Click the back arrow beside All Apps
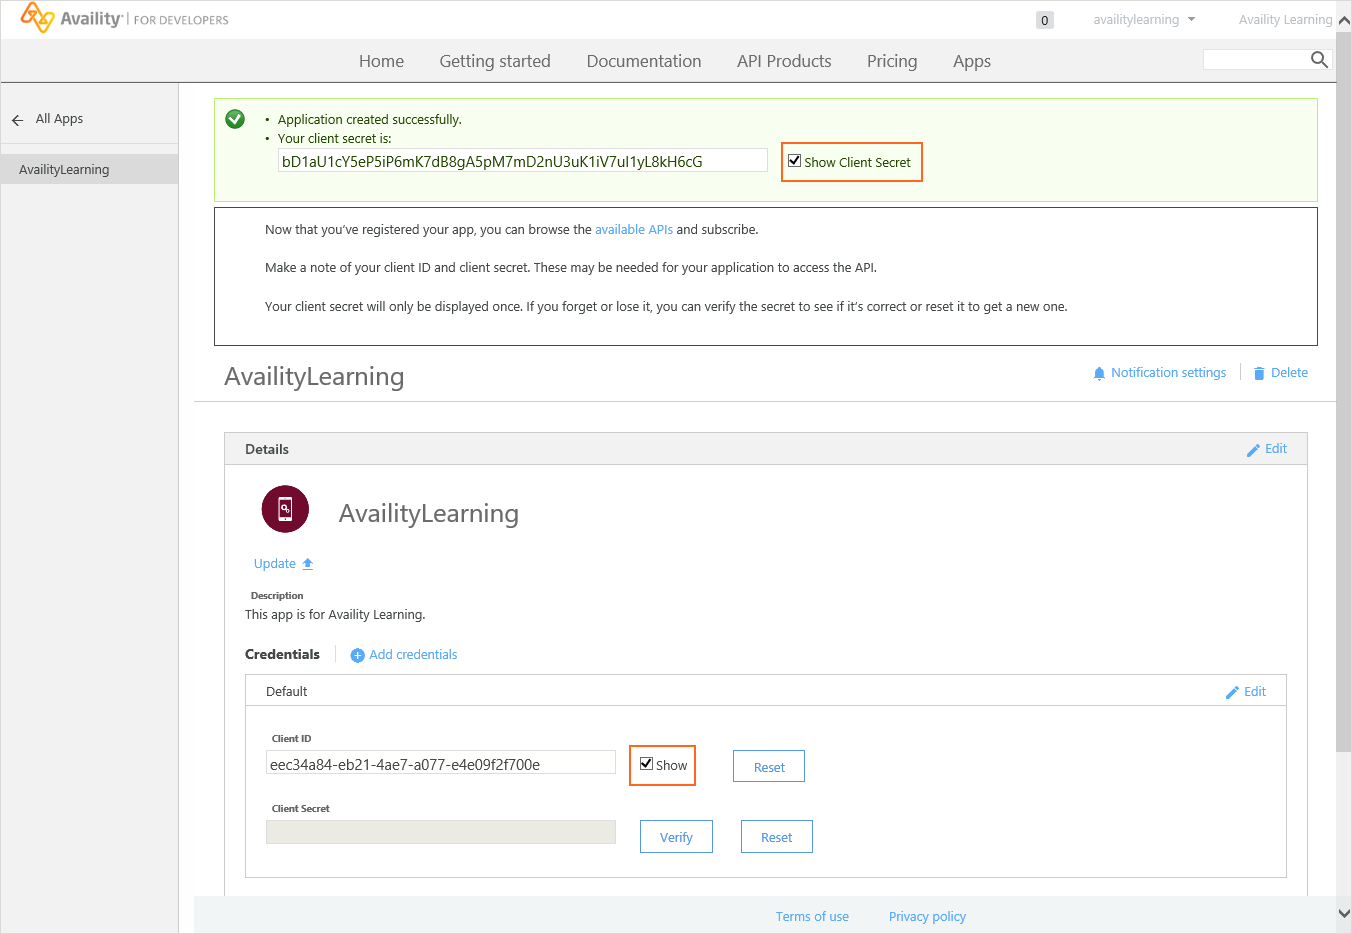Image resolution: width=1352 pixels, height=934 pixels. click(17, 120)
